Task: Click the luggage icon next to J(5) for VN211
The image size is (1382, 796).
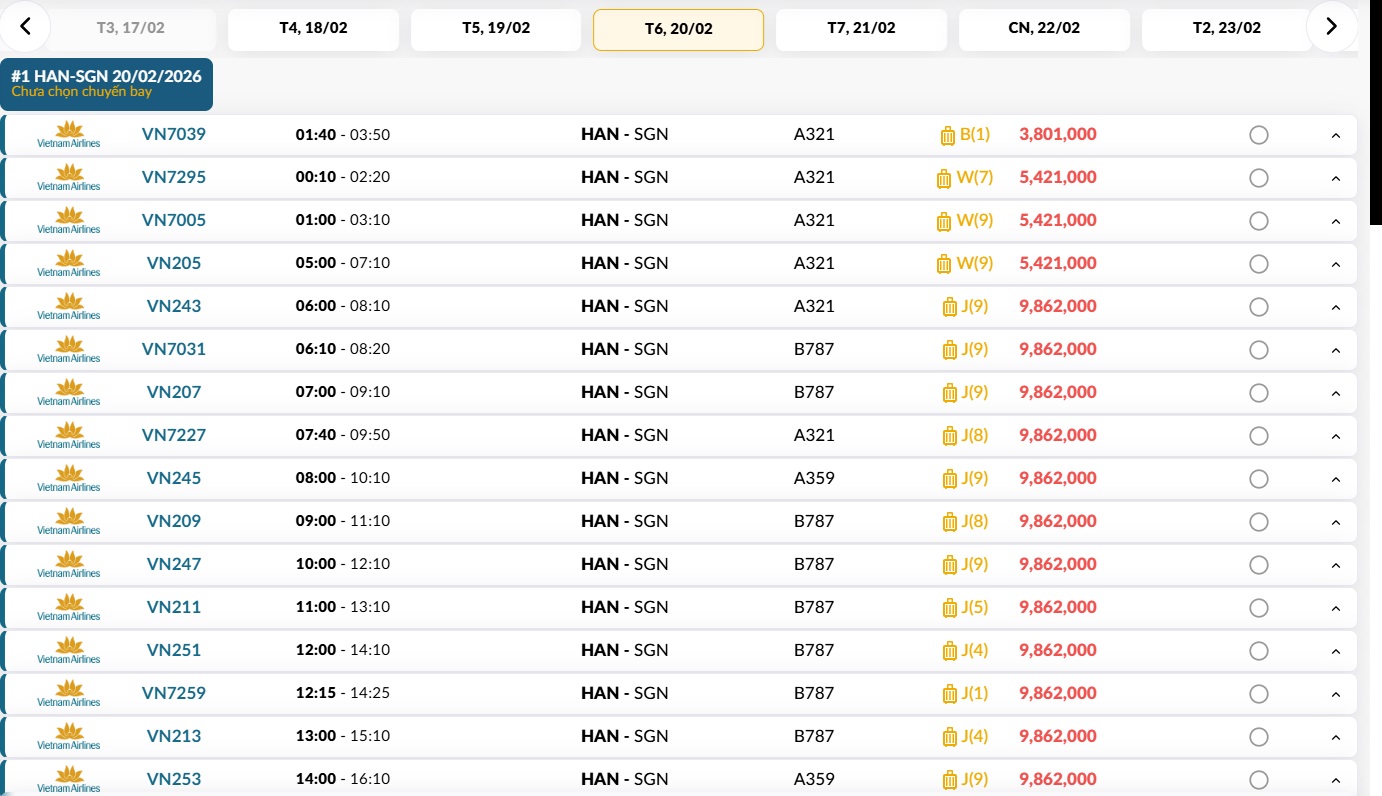Action: [x=949, y=608]
